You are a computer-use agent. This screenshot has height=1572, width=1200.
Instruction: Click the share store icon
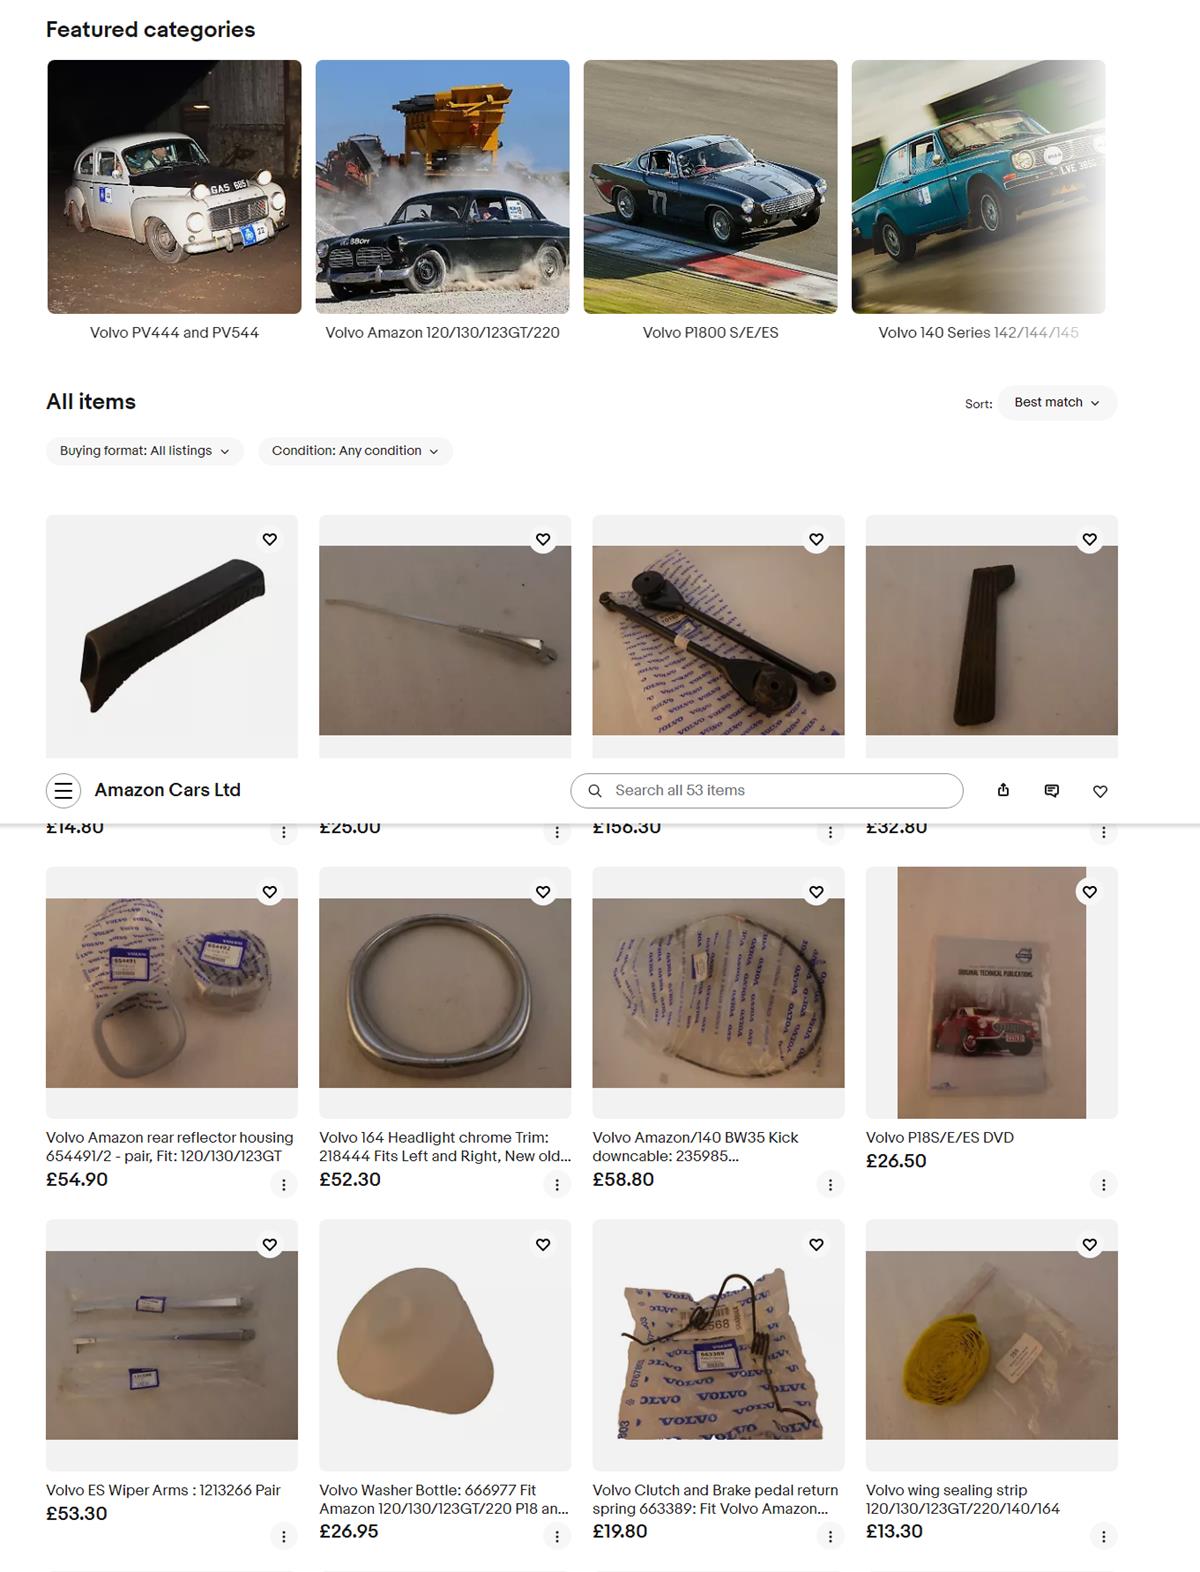pos(1003,791)
